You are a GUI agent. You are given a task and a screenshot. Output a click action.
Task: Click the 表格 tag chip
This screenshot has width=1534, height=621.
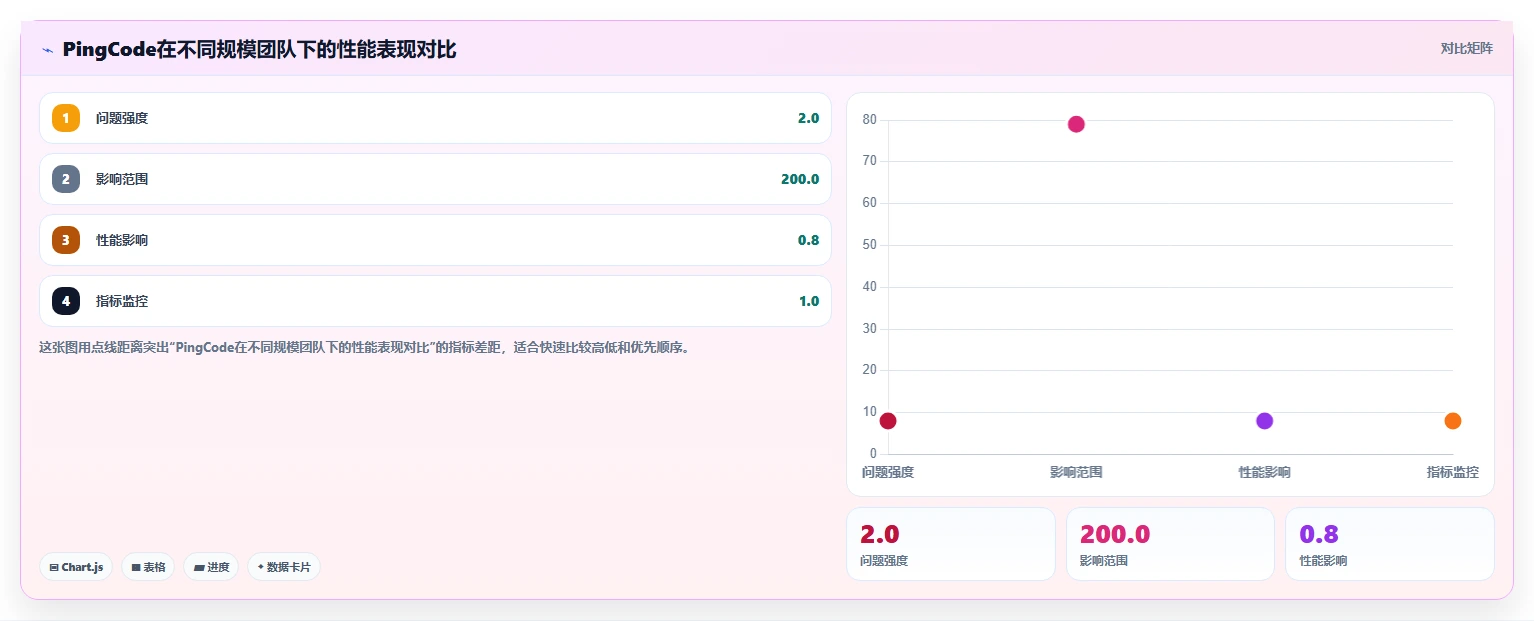pos(148,567)
